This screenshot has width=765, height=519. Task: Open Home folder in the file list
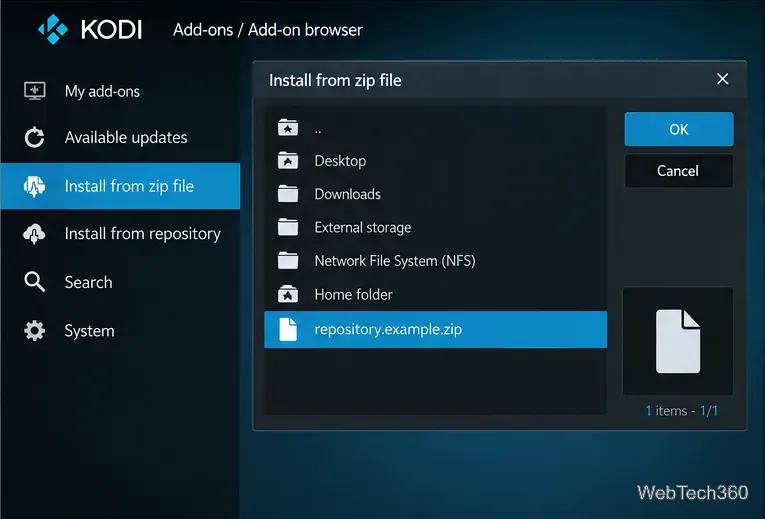pos(435,294)
